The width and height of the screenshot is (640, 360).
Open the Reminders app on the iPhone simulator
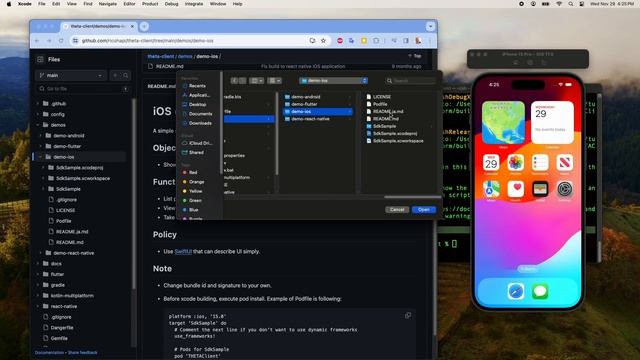pos(540,163)
